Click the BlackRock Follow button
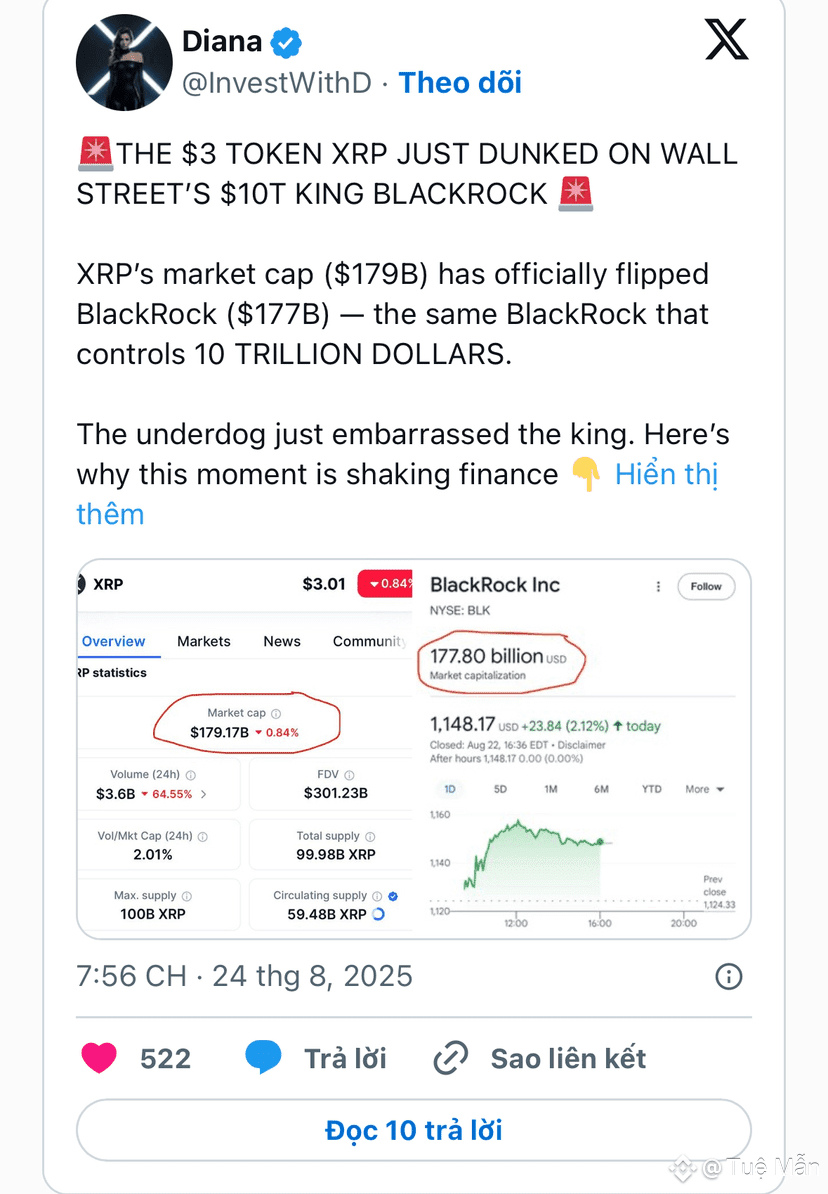 706,586
